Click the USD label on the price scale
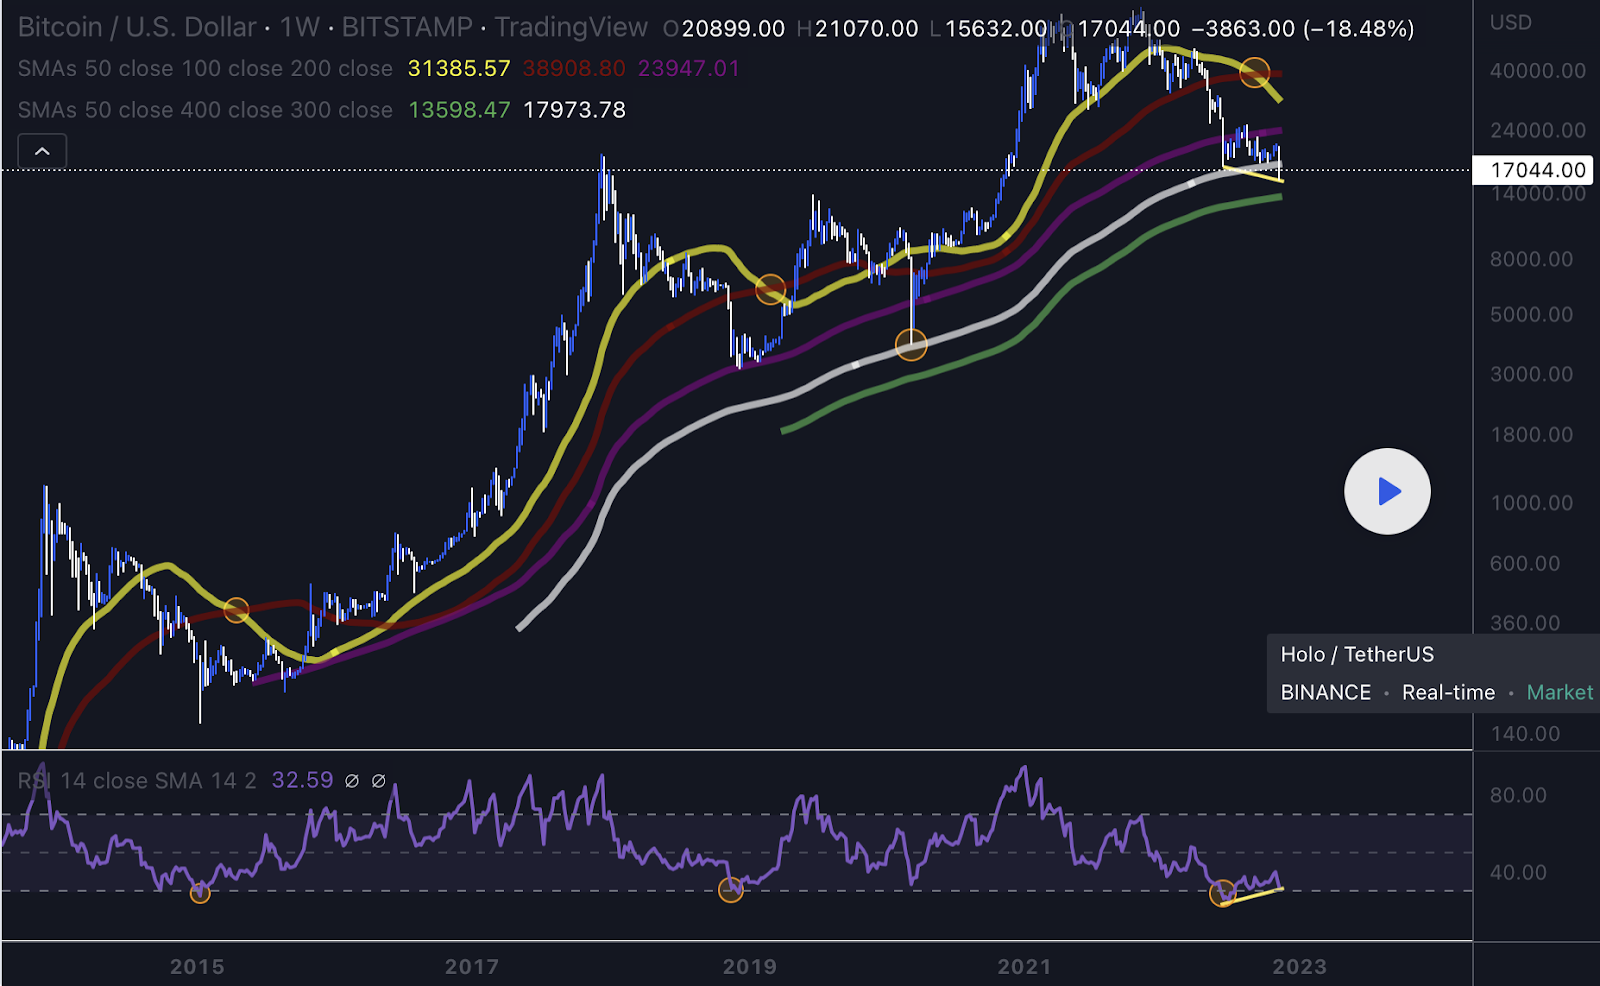 [1510, 22]
